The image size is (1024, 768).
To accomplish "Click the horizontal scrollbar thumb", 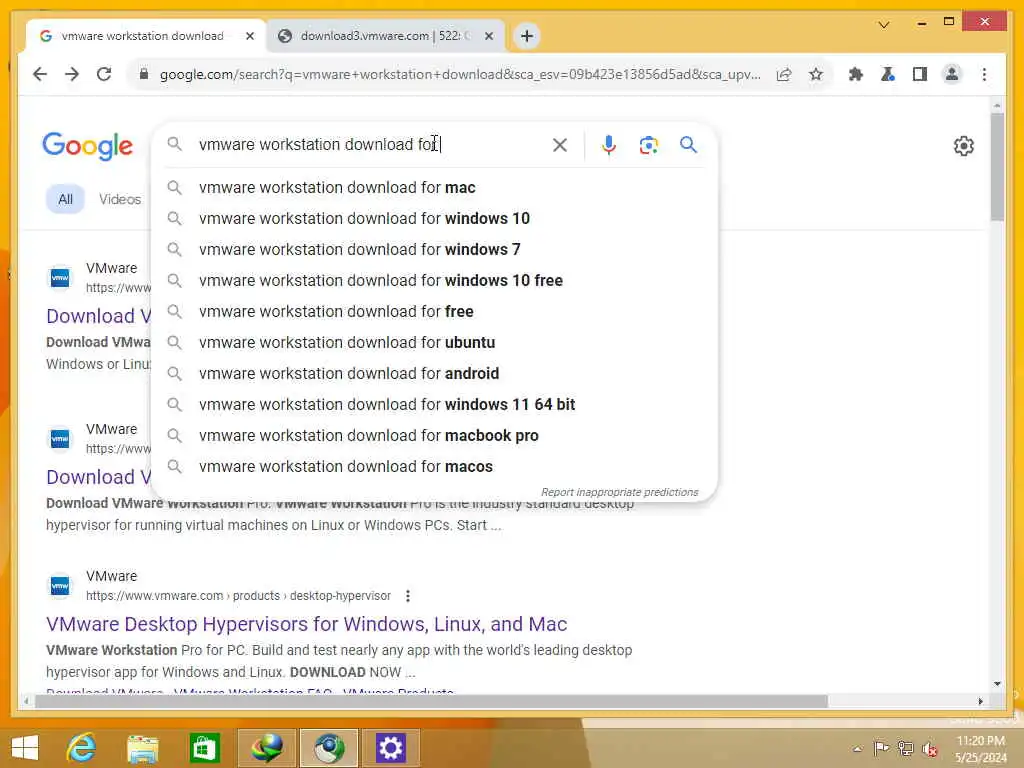I will pyautogui.click(x=431, y=701).
